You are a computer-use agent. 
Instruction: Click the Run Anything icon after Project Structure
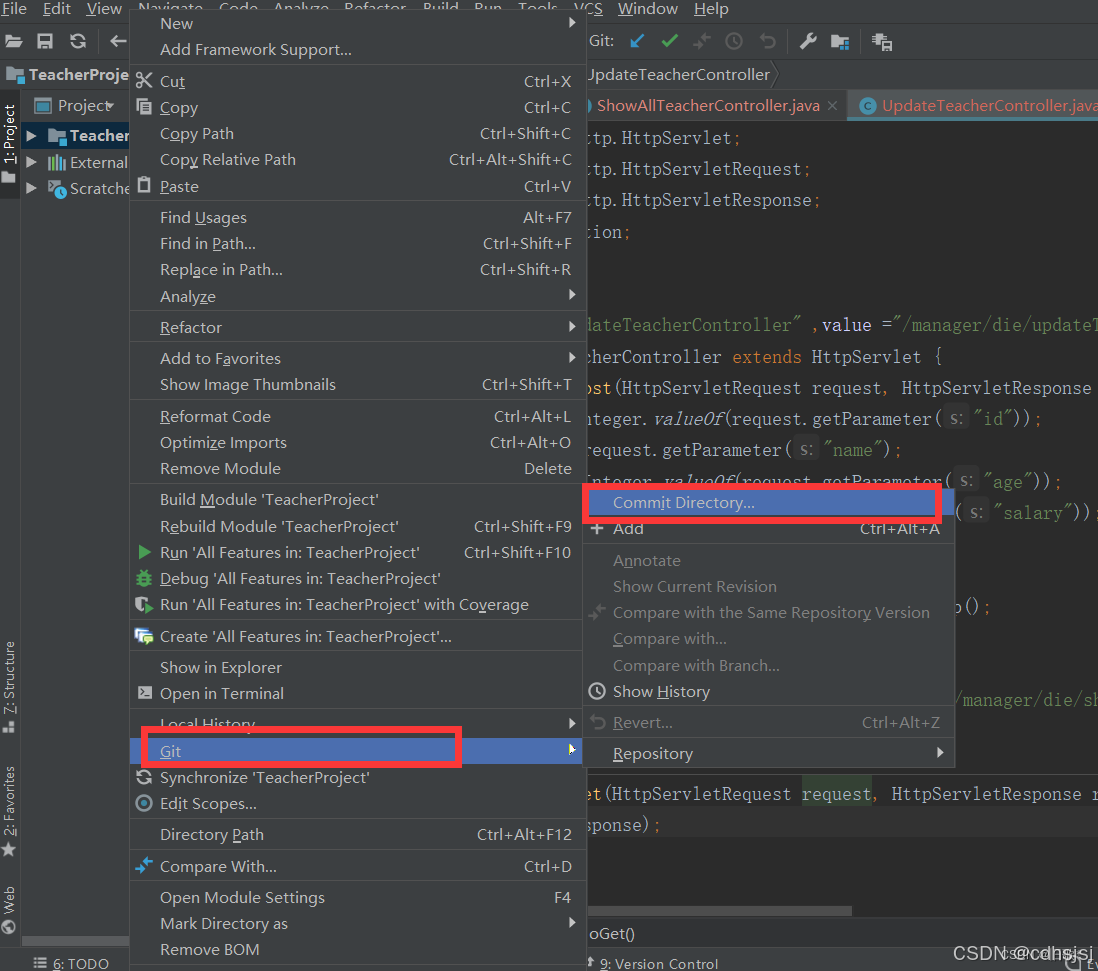pyautogui.click(x=882, y=42)
